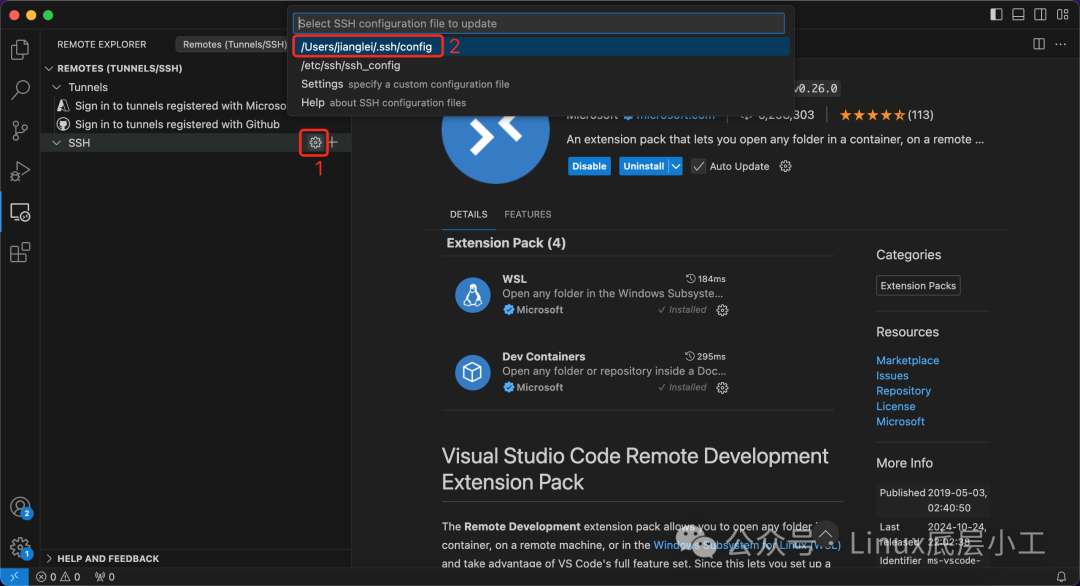
Task: Open the Accounts menu icon
Action: [x=20, y=507]
